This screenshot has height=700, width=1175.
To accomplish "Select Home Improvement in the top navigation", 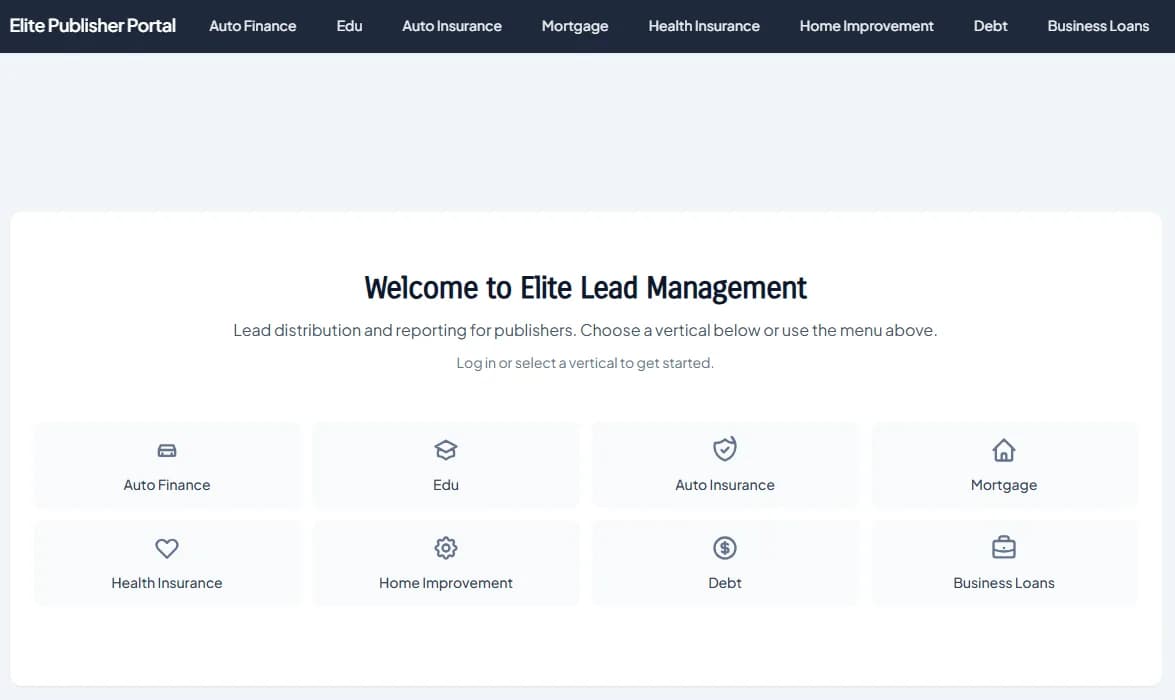I will [x=866, y=26].
